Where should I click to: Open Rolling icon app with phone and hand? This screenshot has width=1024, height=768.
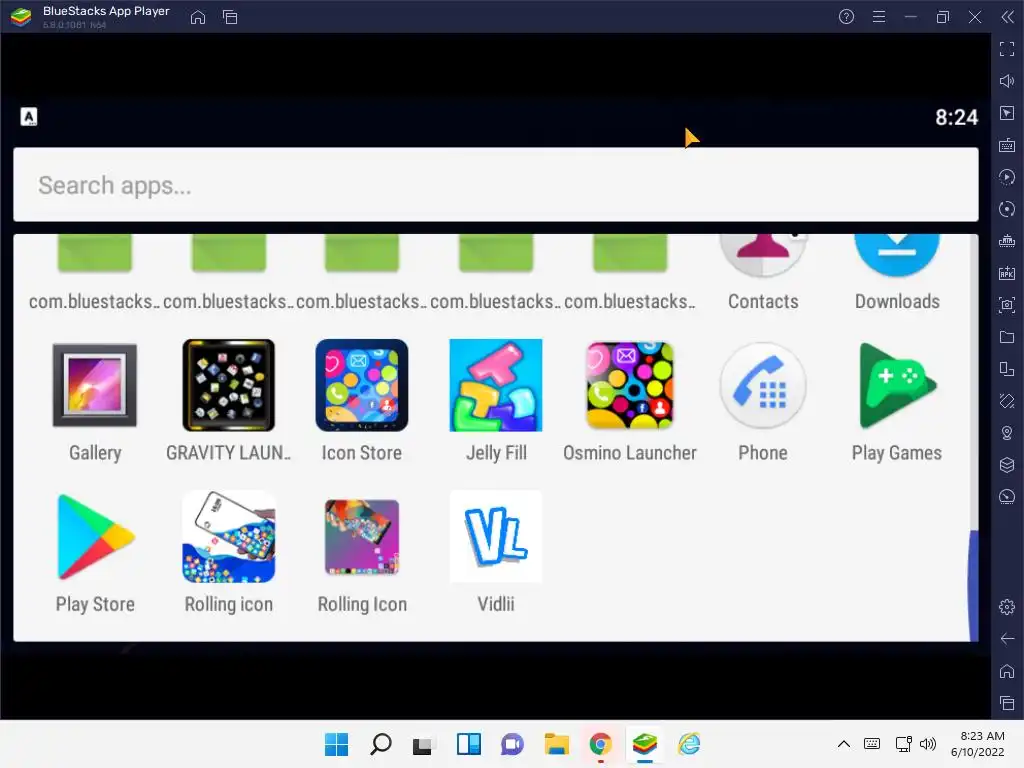click(229, 537)
